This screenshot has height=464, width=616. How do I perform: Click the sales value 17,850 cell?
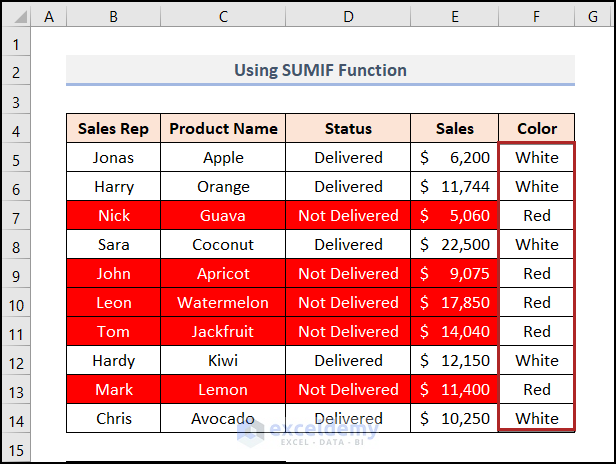pos(455,302)
